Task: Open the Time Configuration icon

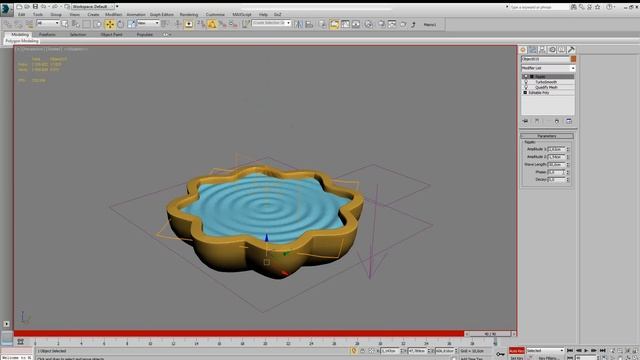Action: point(604,358)
